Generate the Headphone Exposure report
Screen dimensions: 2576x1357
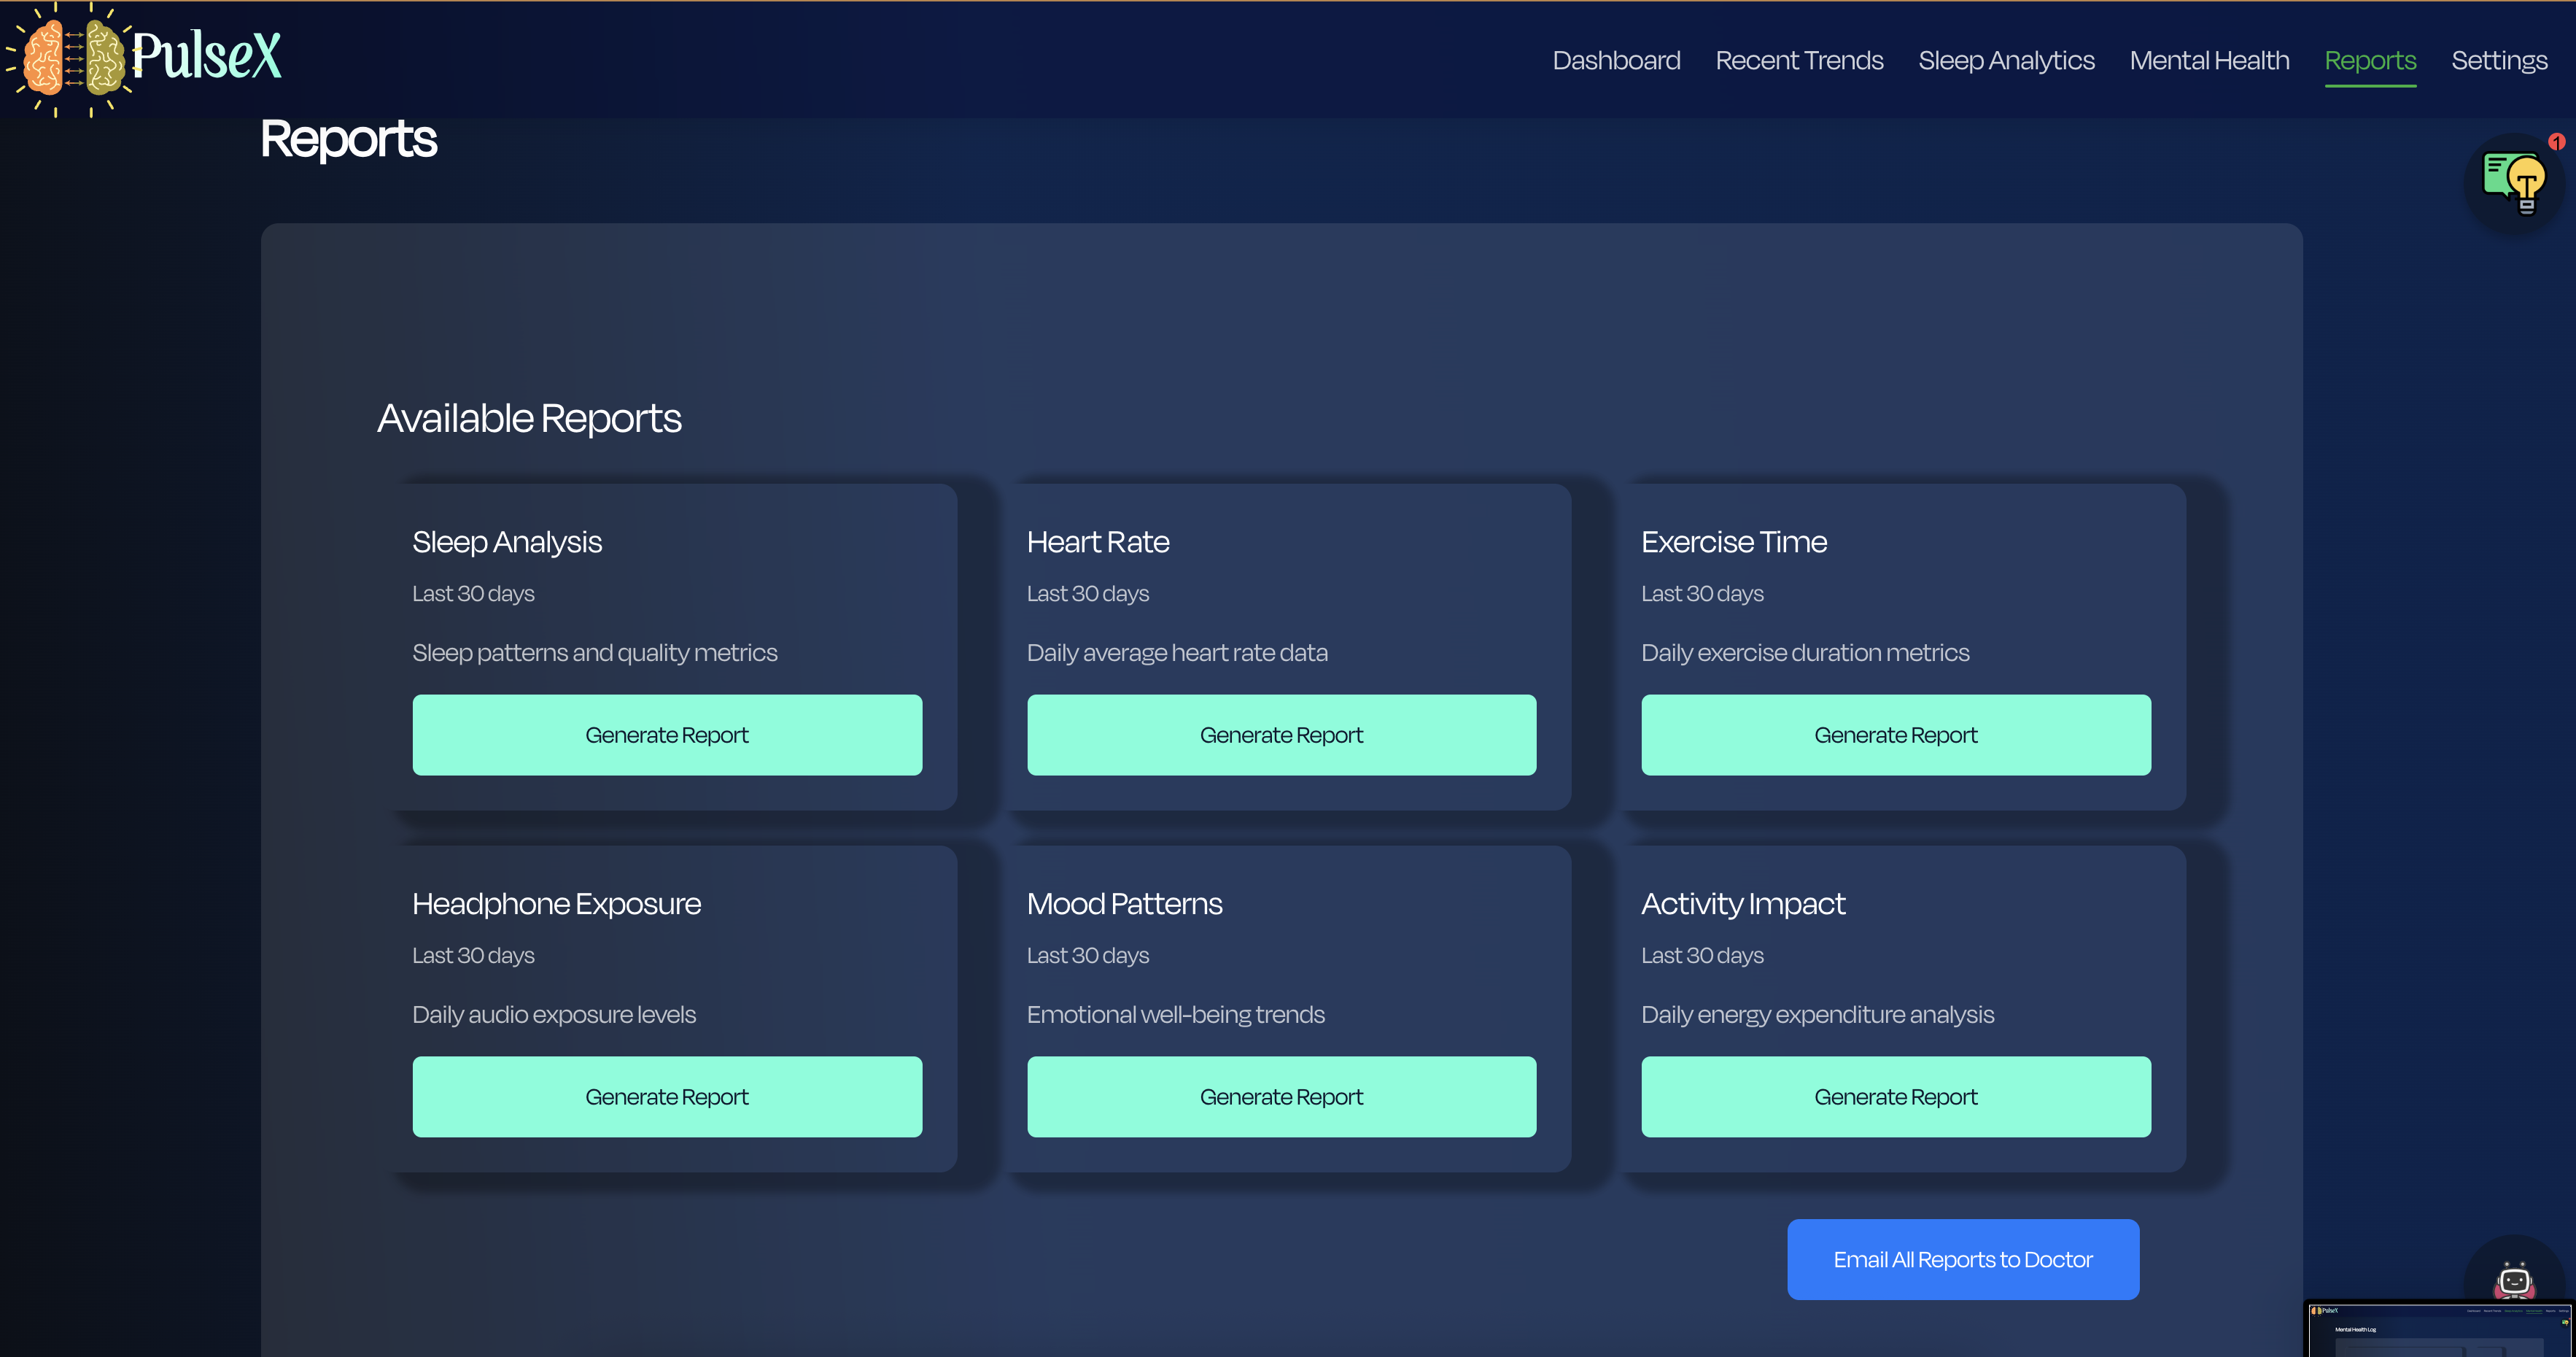(x=667, y=1097)
